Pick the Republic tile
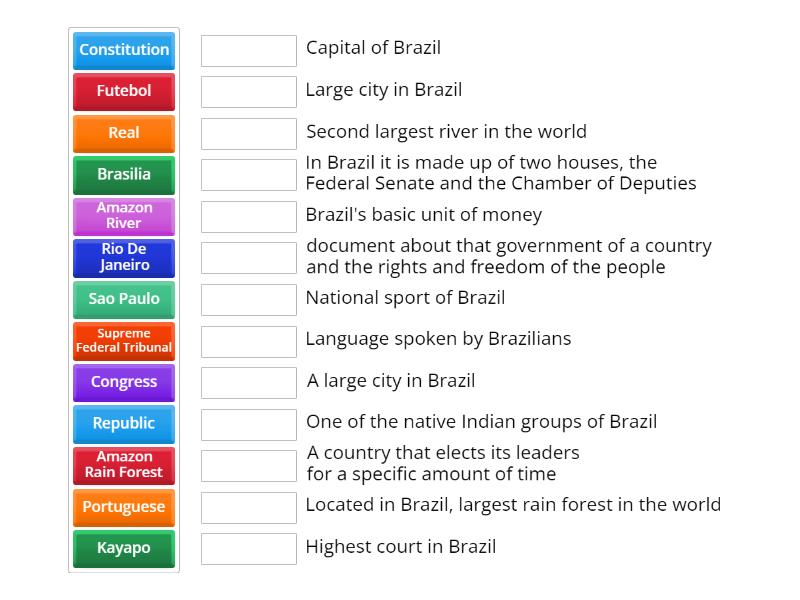Image resolution: width=800 pixels, height=600 pixels. pos(123,424)
